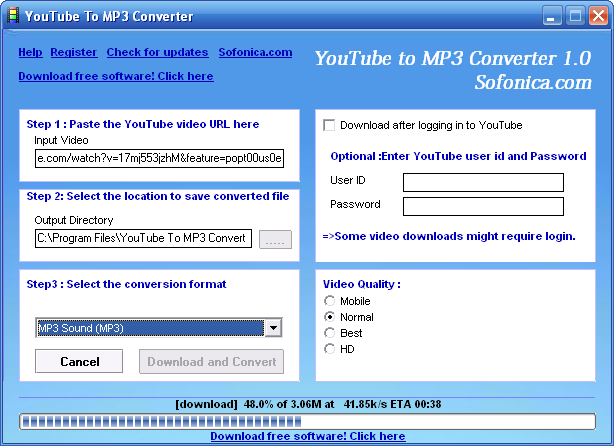The image size is (614, 446).
Task: Close the YouTube To MP3 Converter window
Action: [598, 16]
